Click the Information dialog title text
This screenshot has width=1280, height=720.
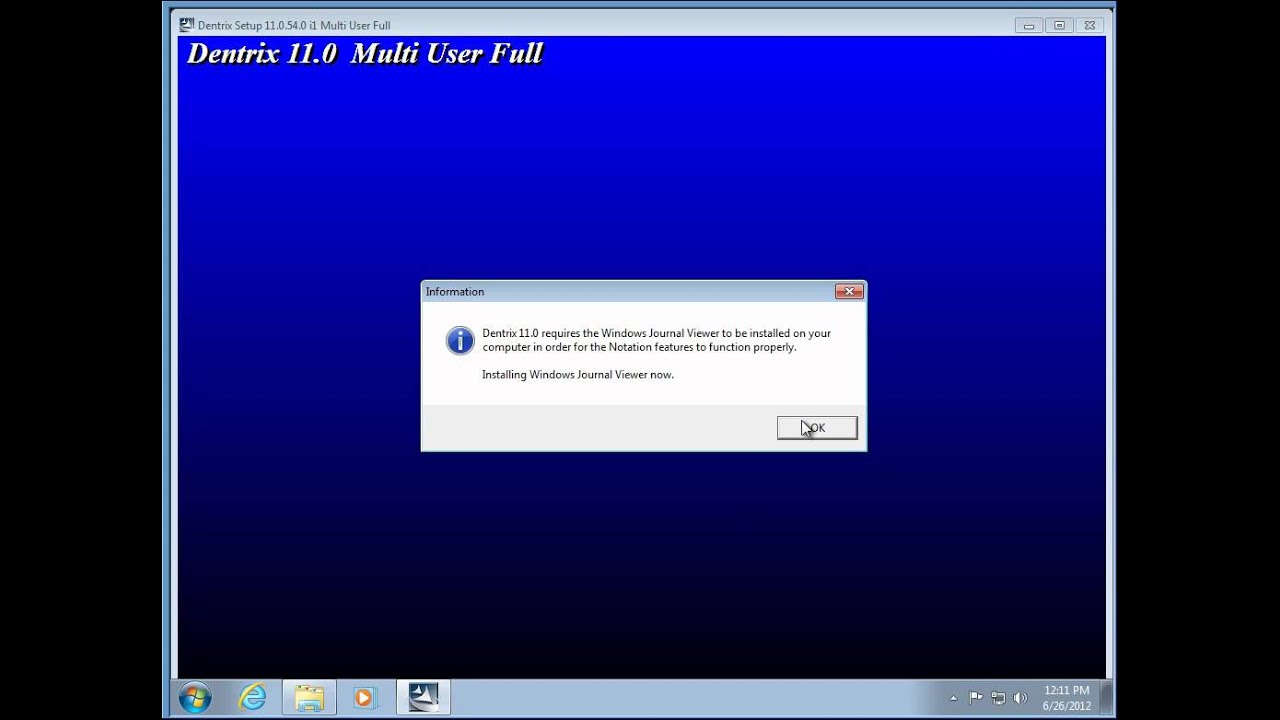point(455,292)
